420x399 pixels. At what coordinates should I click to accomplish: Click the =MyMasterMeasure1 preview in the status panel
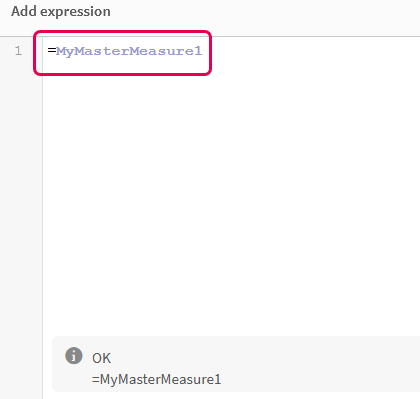156,379
